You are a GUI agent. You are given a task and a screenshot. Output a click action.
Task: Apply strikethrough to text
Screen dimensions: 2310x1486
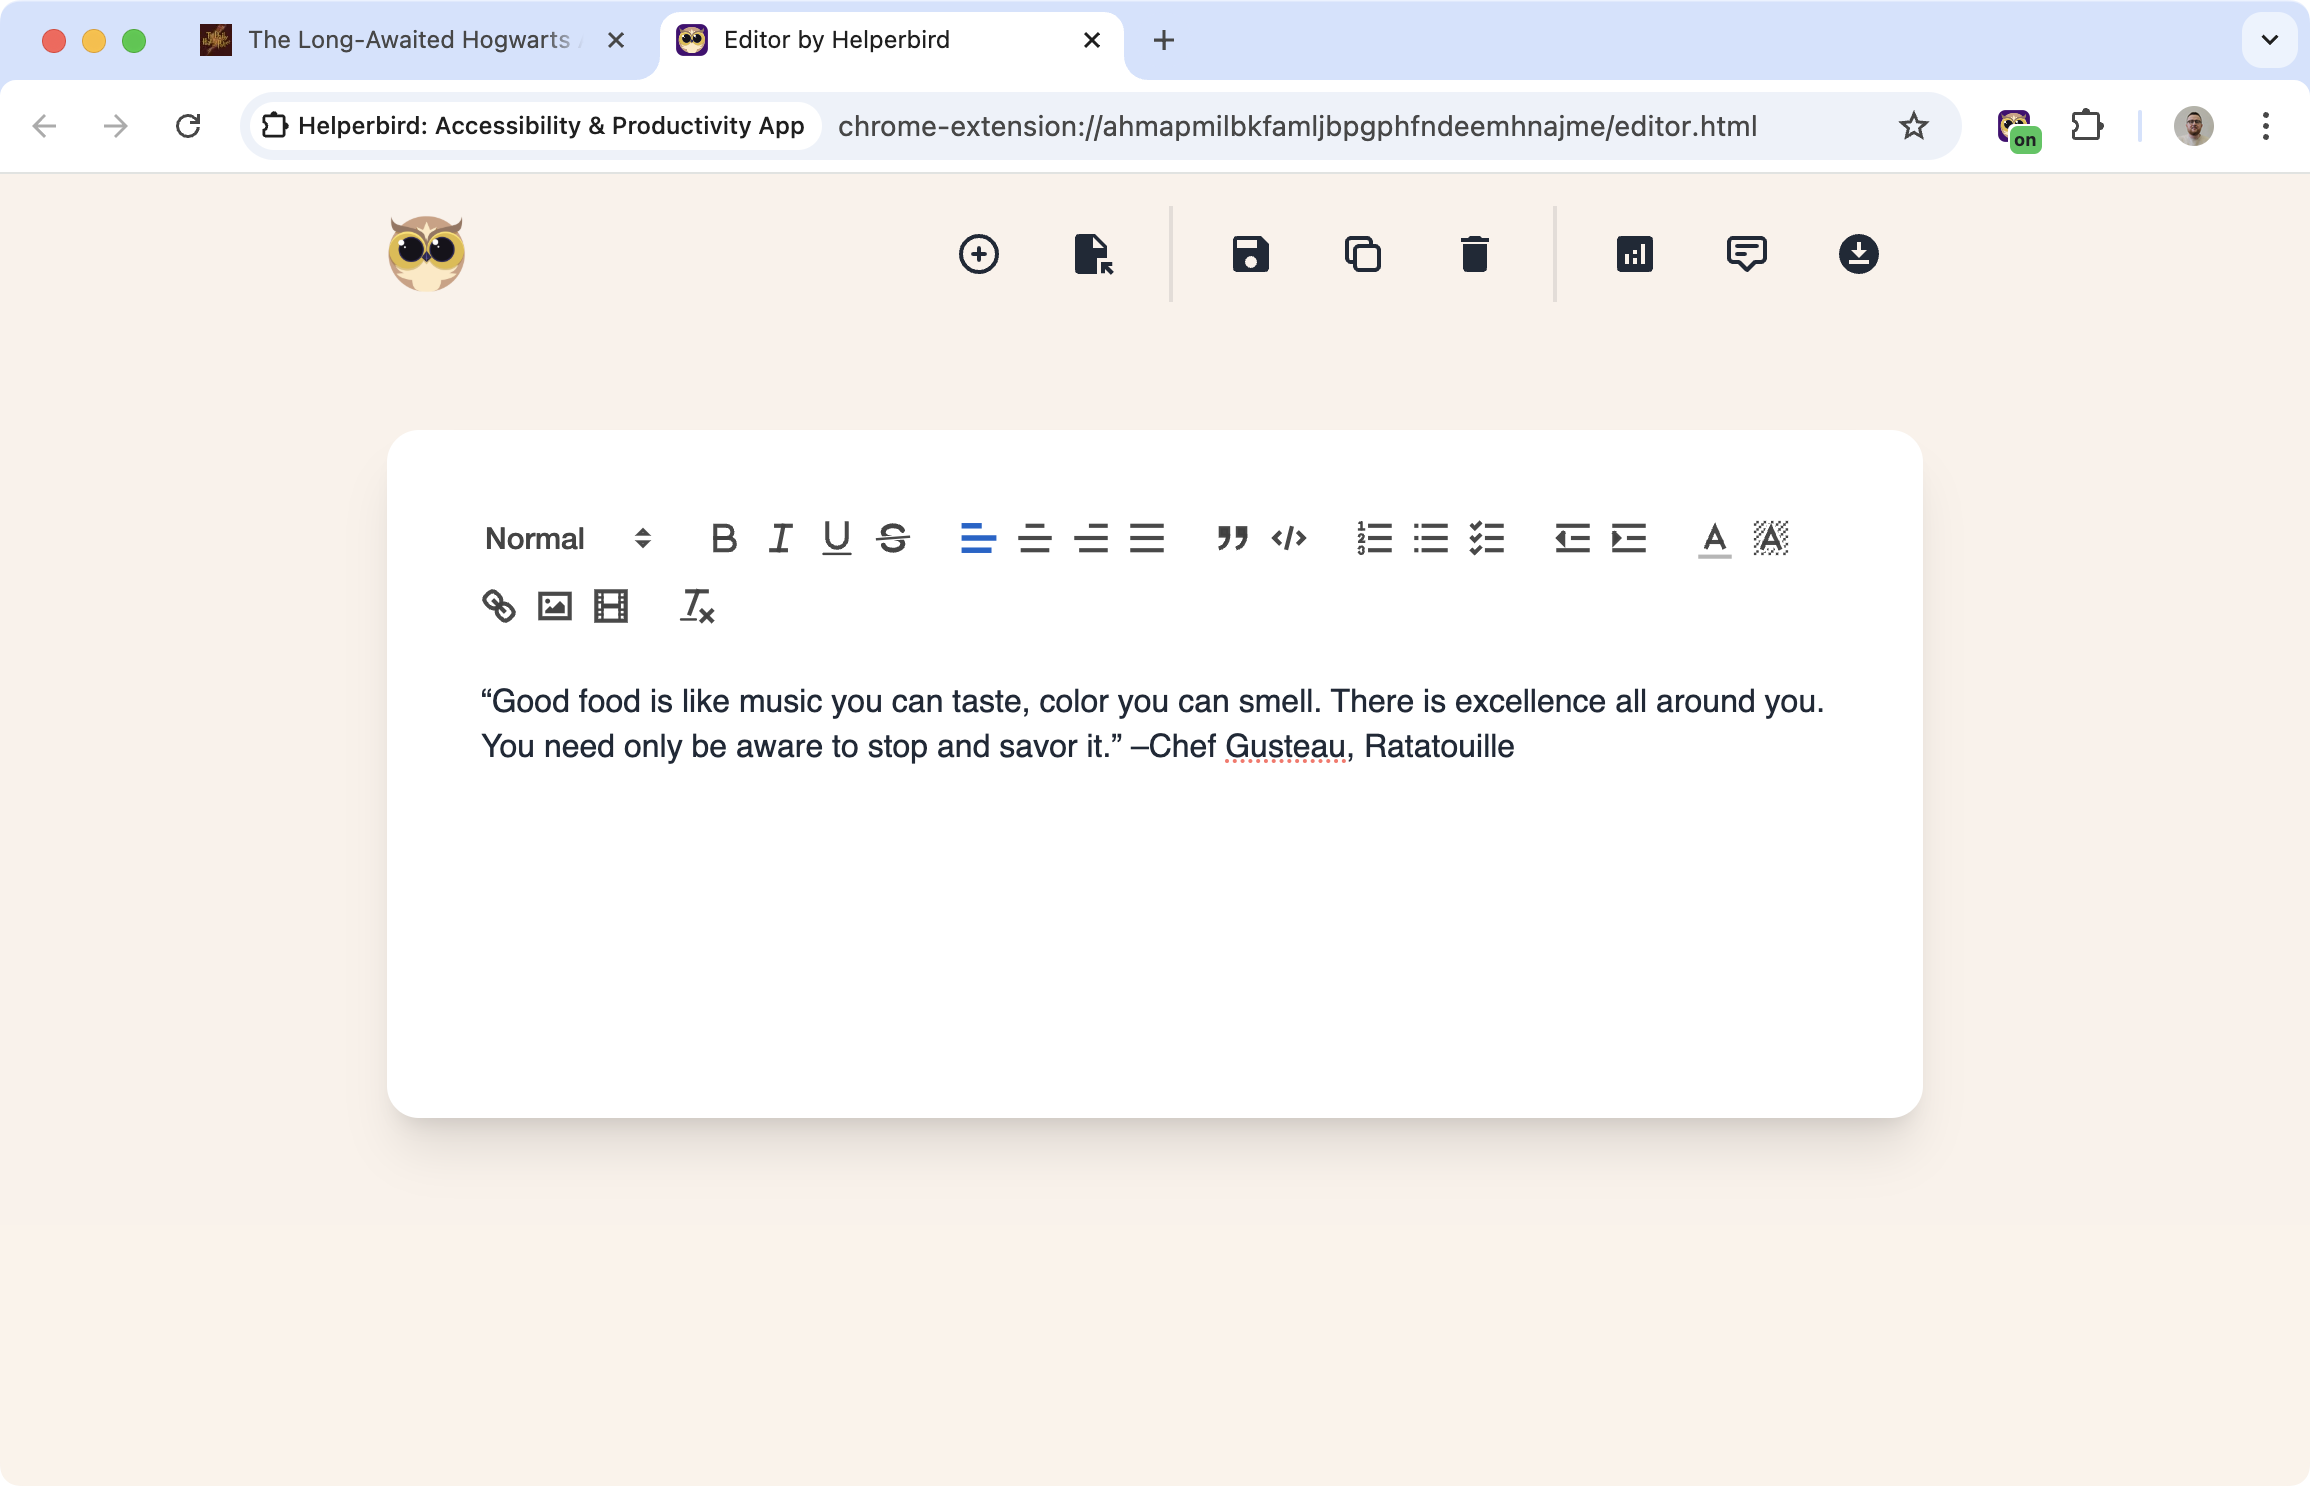pyautogui.click(x=893, y=539)
